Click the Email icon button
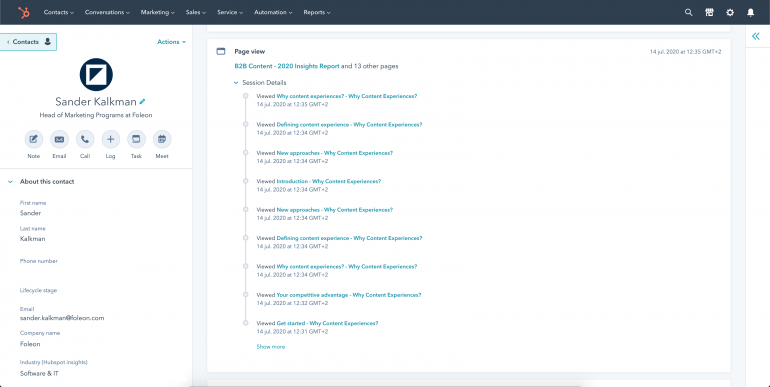The image size is (770, 387). (59, 139)
